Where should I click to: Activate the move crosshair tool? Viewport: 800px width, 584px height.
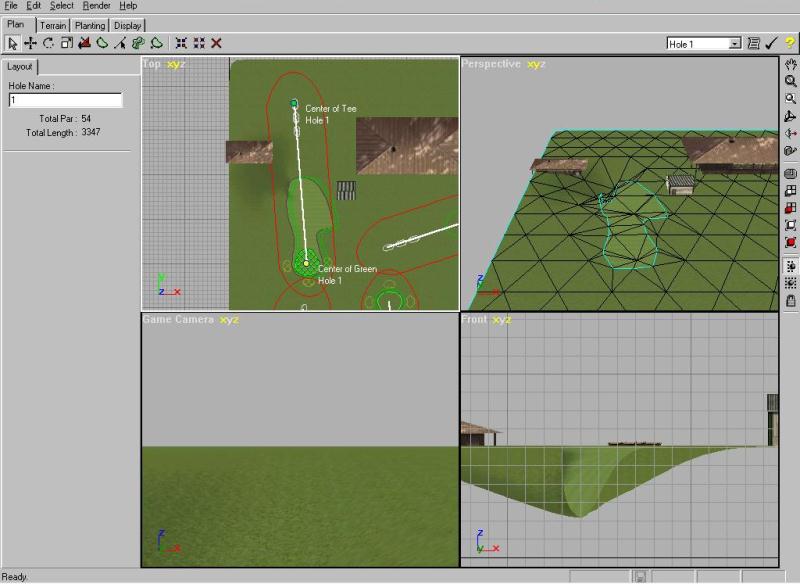[x=30, y=43]
